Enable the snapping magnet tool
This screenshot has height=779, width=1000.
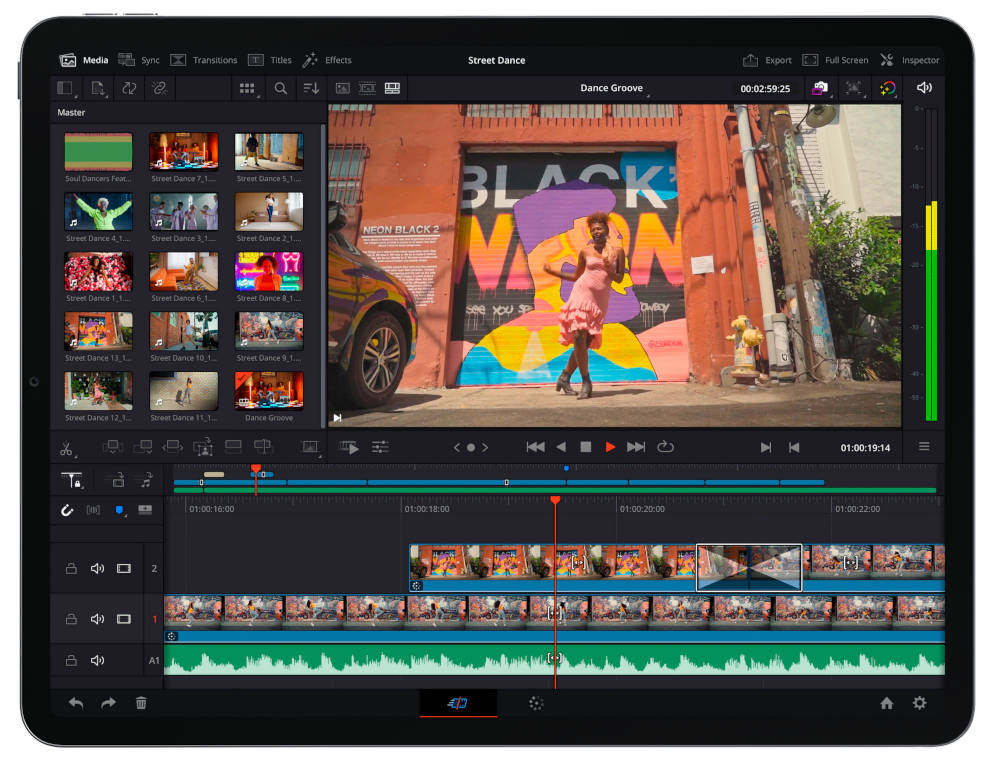tap(67, 510)
